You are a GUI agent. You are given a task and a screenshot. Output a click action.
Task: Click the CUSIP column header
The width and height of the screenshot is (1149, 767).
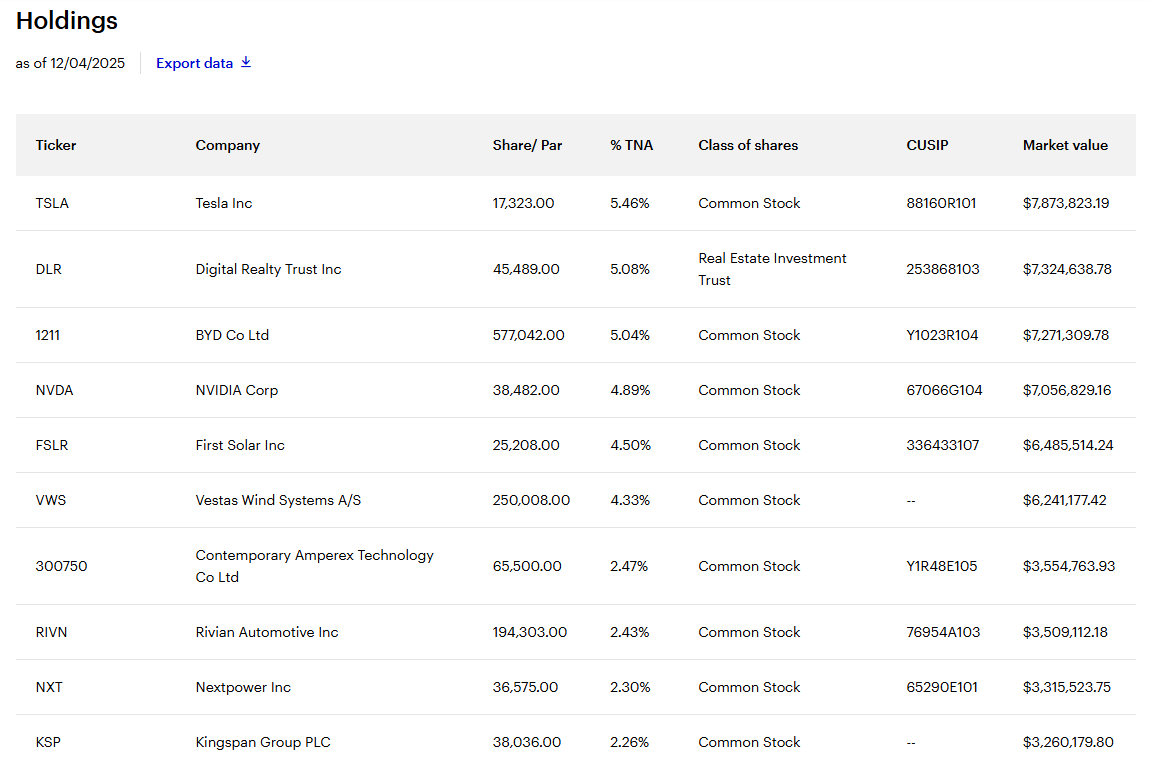927,145
